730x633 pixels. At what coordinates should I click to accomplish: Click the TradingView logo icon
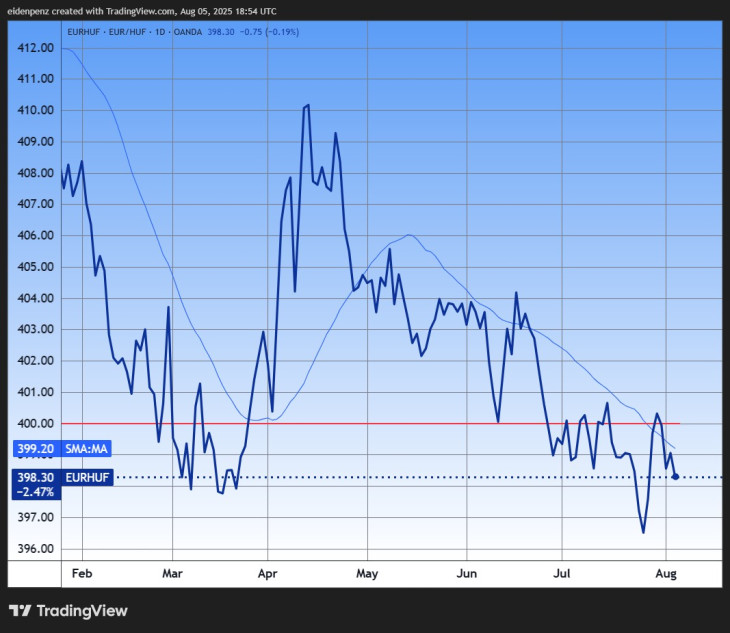(20, 611)
